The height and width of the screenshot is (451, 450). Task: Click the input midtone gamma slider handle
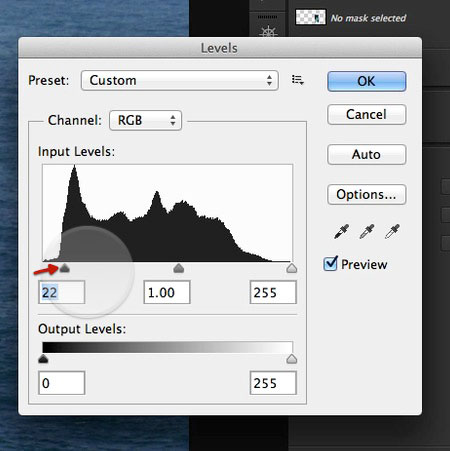179,268
